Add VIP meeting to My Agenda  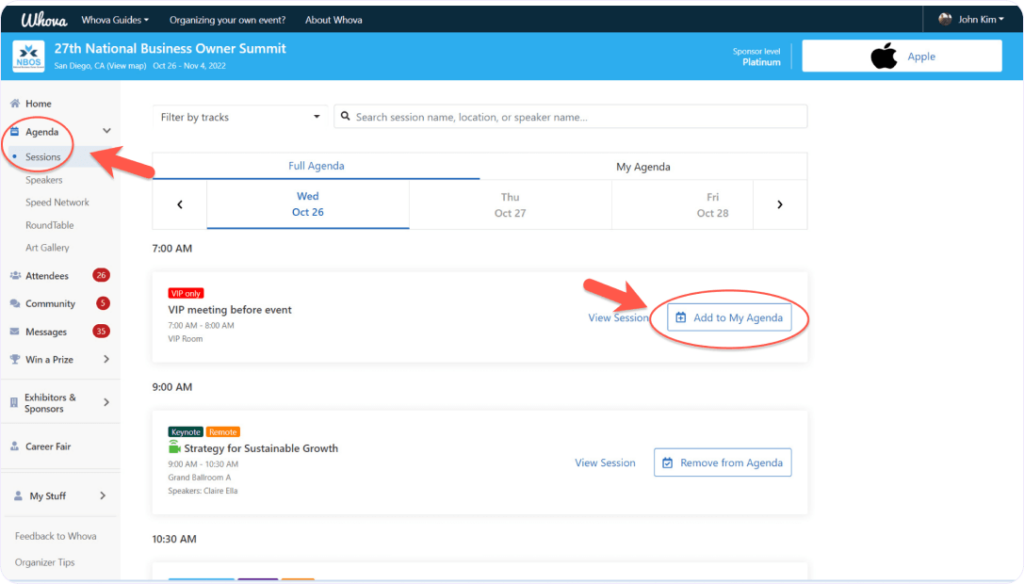(x=731, y=317)
